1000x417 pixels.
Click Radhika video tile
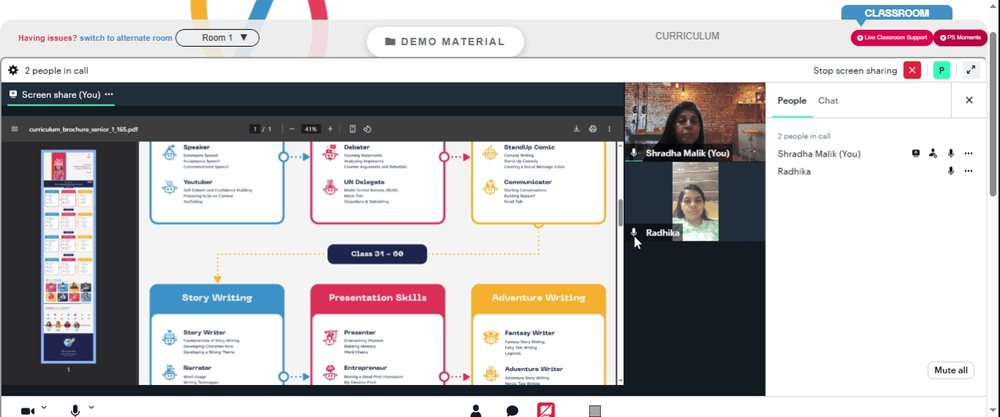tap(695, 201)
